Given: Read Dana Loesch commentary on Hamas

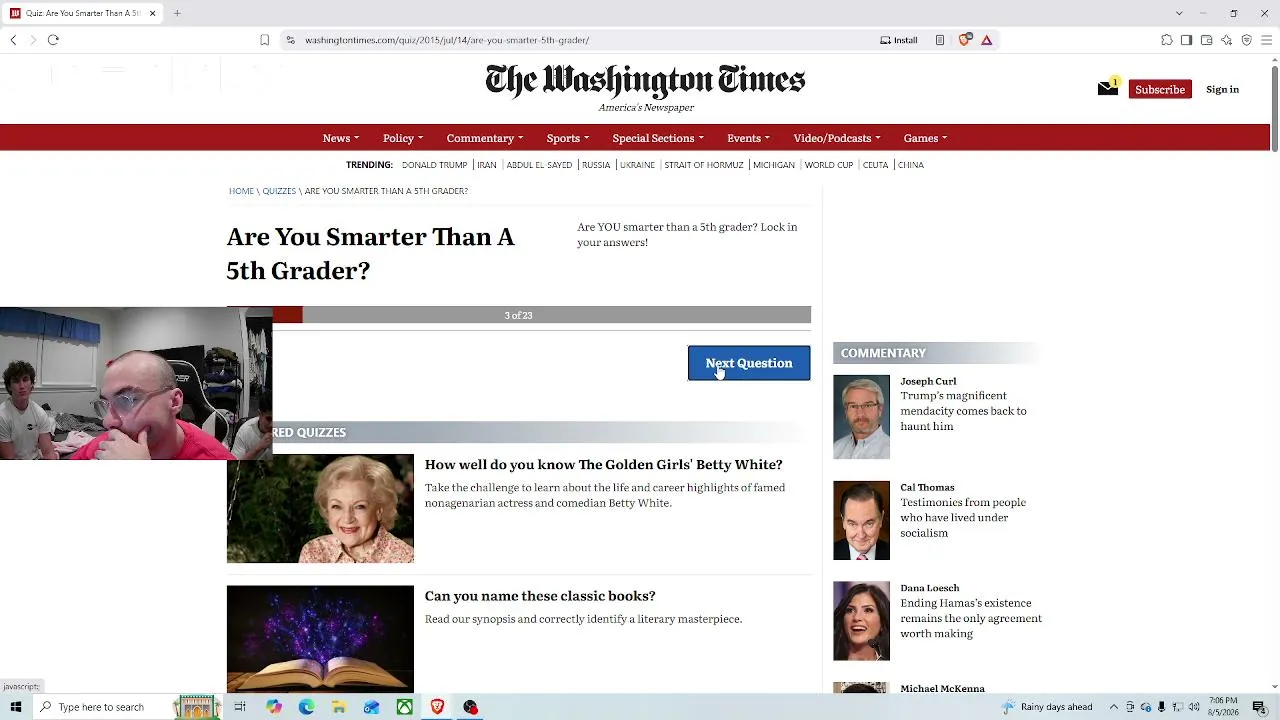Looking at the screenshot, I should 971,618.
